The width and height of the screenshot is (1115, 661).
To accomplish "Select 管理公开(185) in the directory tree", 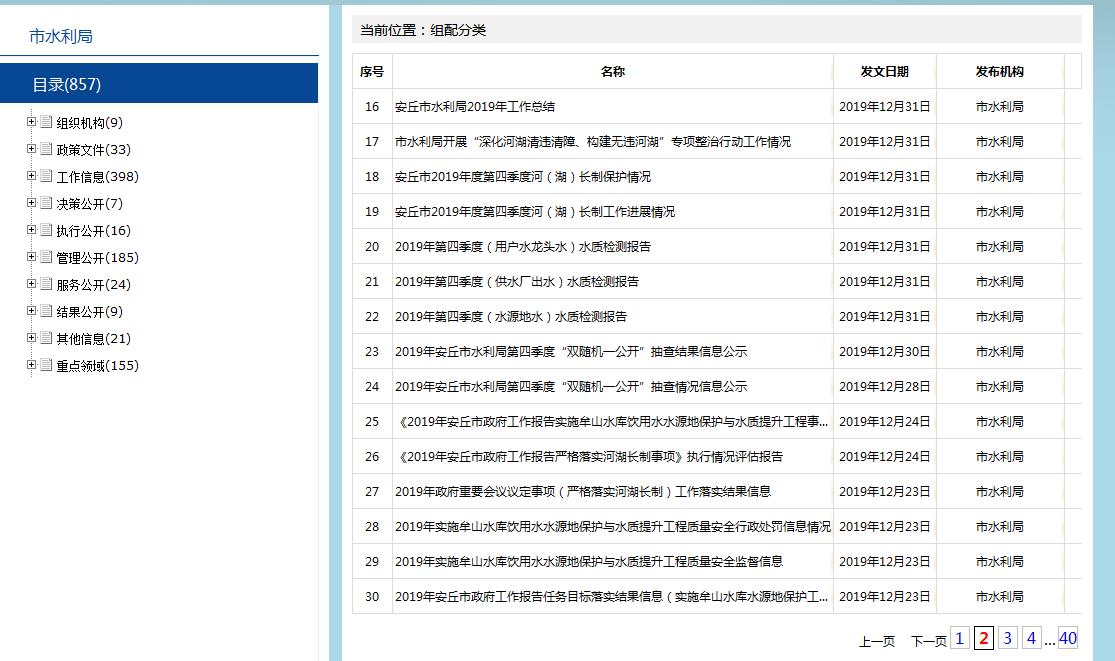I will coord(97,258).
